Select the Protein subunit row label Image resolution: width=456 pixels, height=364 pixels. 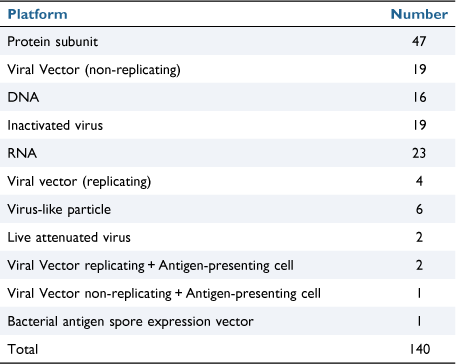pyautogui.click(x=53, y=42)
